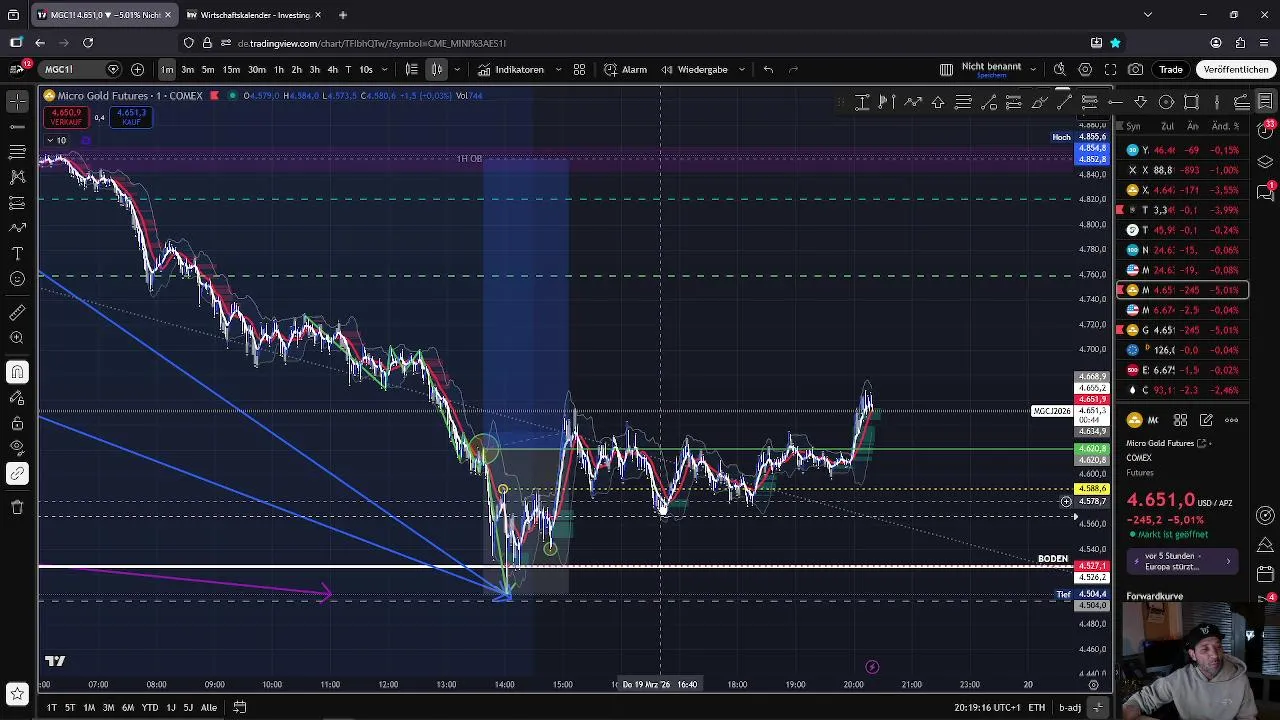The width and height of the screenshot is (1280, 720).
Task: Open news item vor 5 Stunden Europa stürzt
Action: point(1180,561)
